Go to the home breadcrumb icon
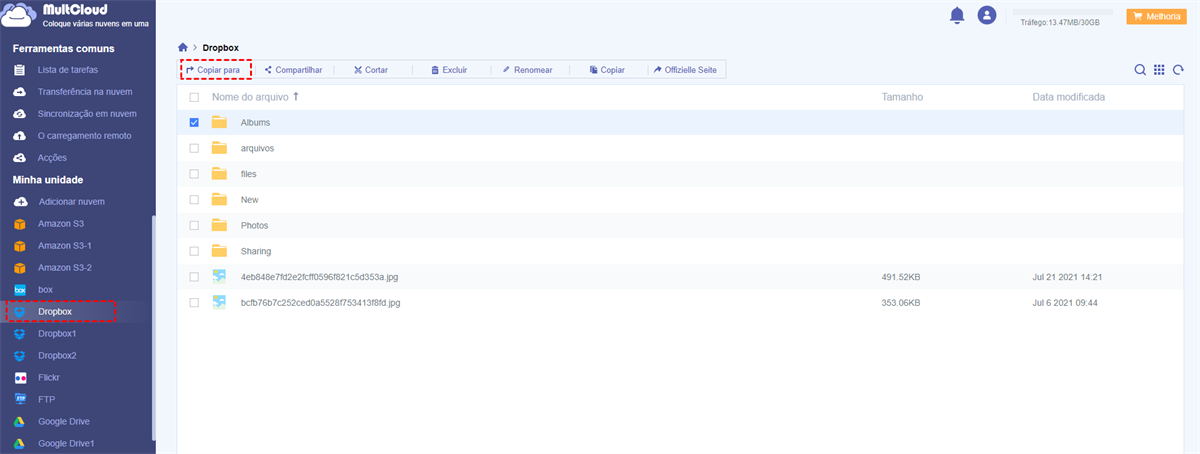Viewport: 1200px width, 454px height. 183,47
